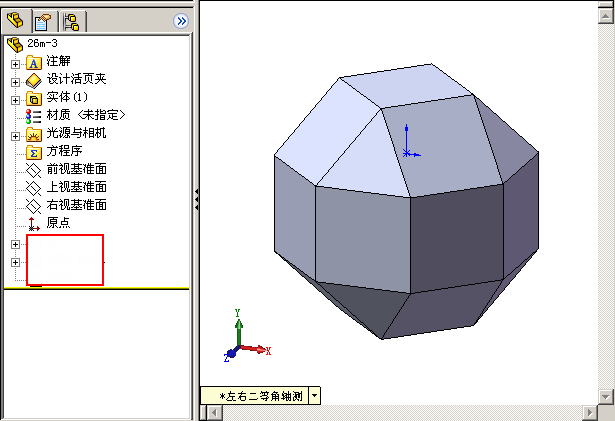The width and height of the screenshot is (615, 421).
Task: Select the dark front-right square face
Action: click(457, 239)
